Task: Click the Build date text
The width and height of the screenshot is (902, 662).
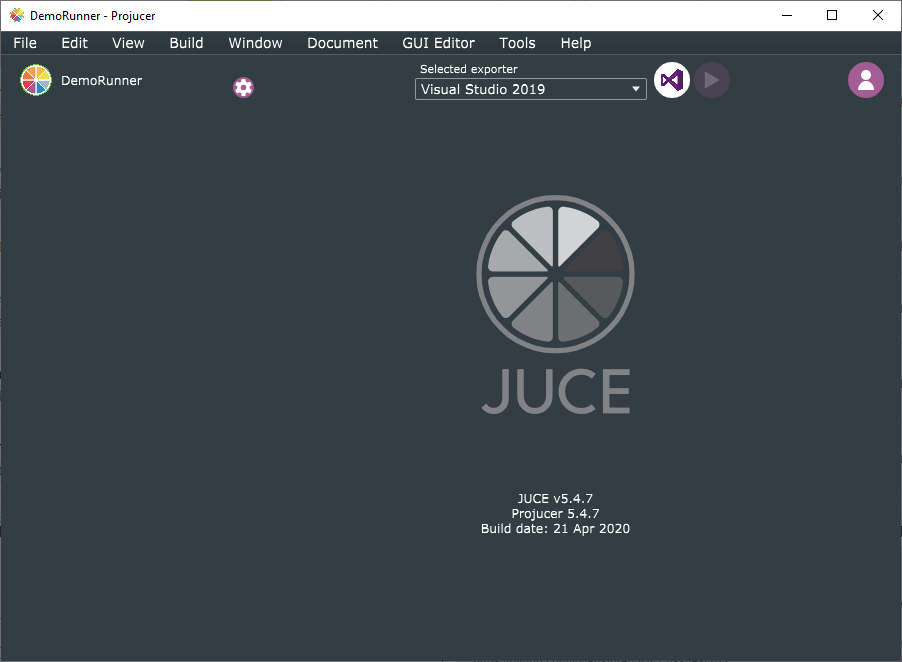Action: [555, 529]
